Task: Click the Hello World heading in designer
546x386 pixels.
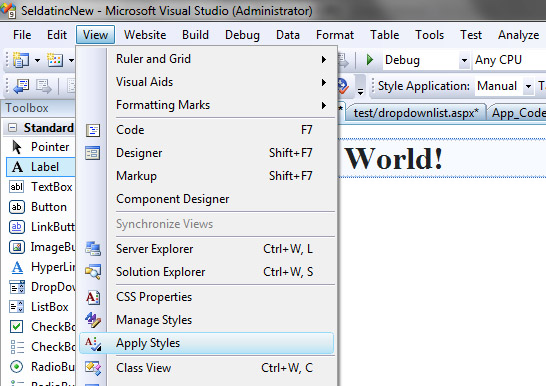Action: pyautogui.click(x=393, y=159)
